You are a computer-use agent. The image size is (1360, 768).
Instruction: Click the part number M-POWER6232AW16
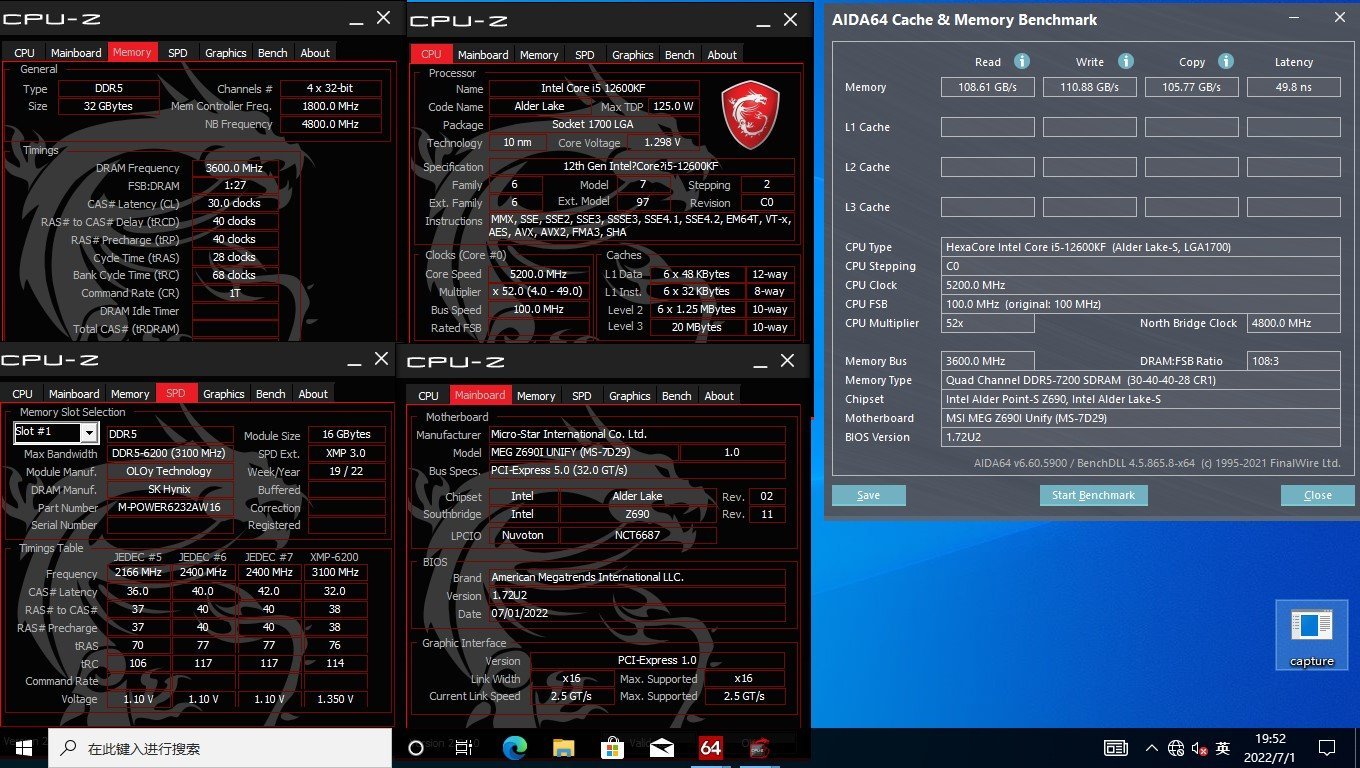[x=169, y=507]
